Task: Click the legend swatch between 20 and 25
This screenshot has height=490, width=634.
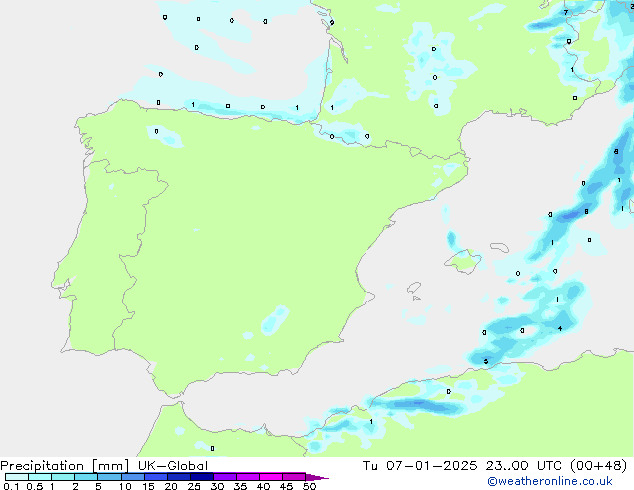Action: tap(179, 477)
